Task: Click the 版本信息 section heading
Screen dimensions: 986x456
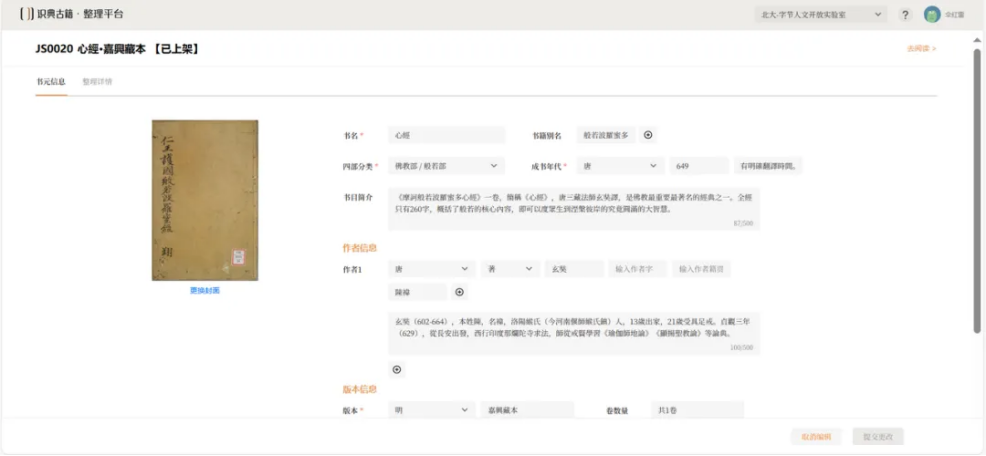Action: (360, 389)
